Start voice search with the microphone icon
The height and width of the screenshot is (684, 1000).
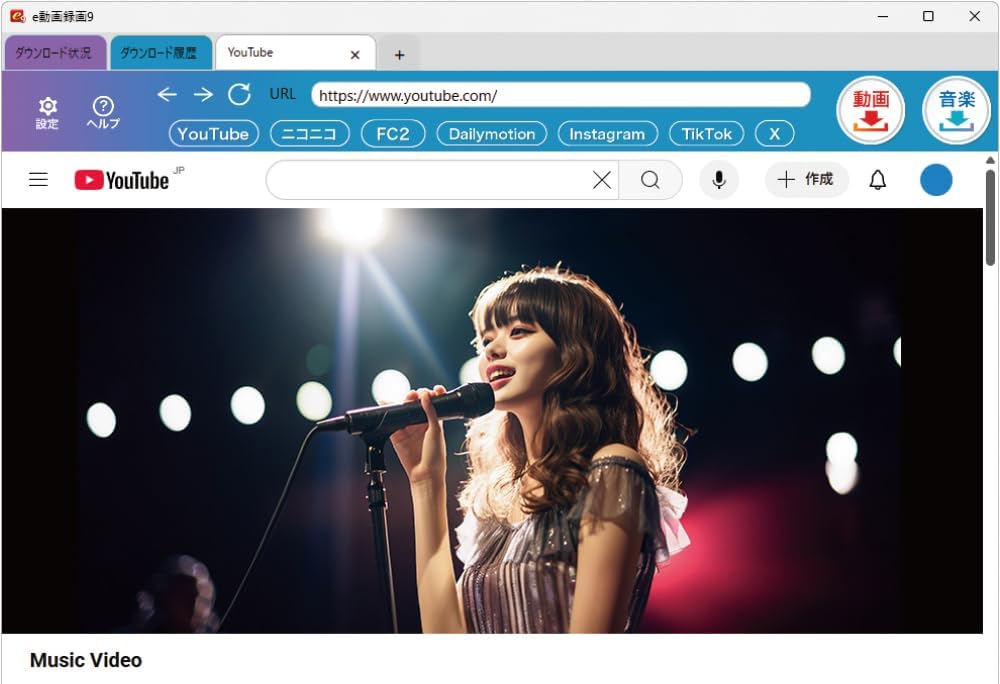[x=718, y=180]
